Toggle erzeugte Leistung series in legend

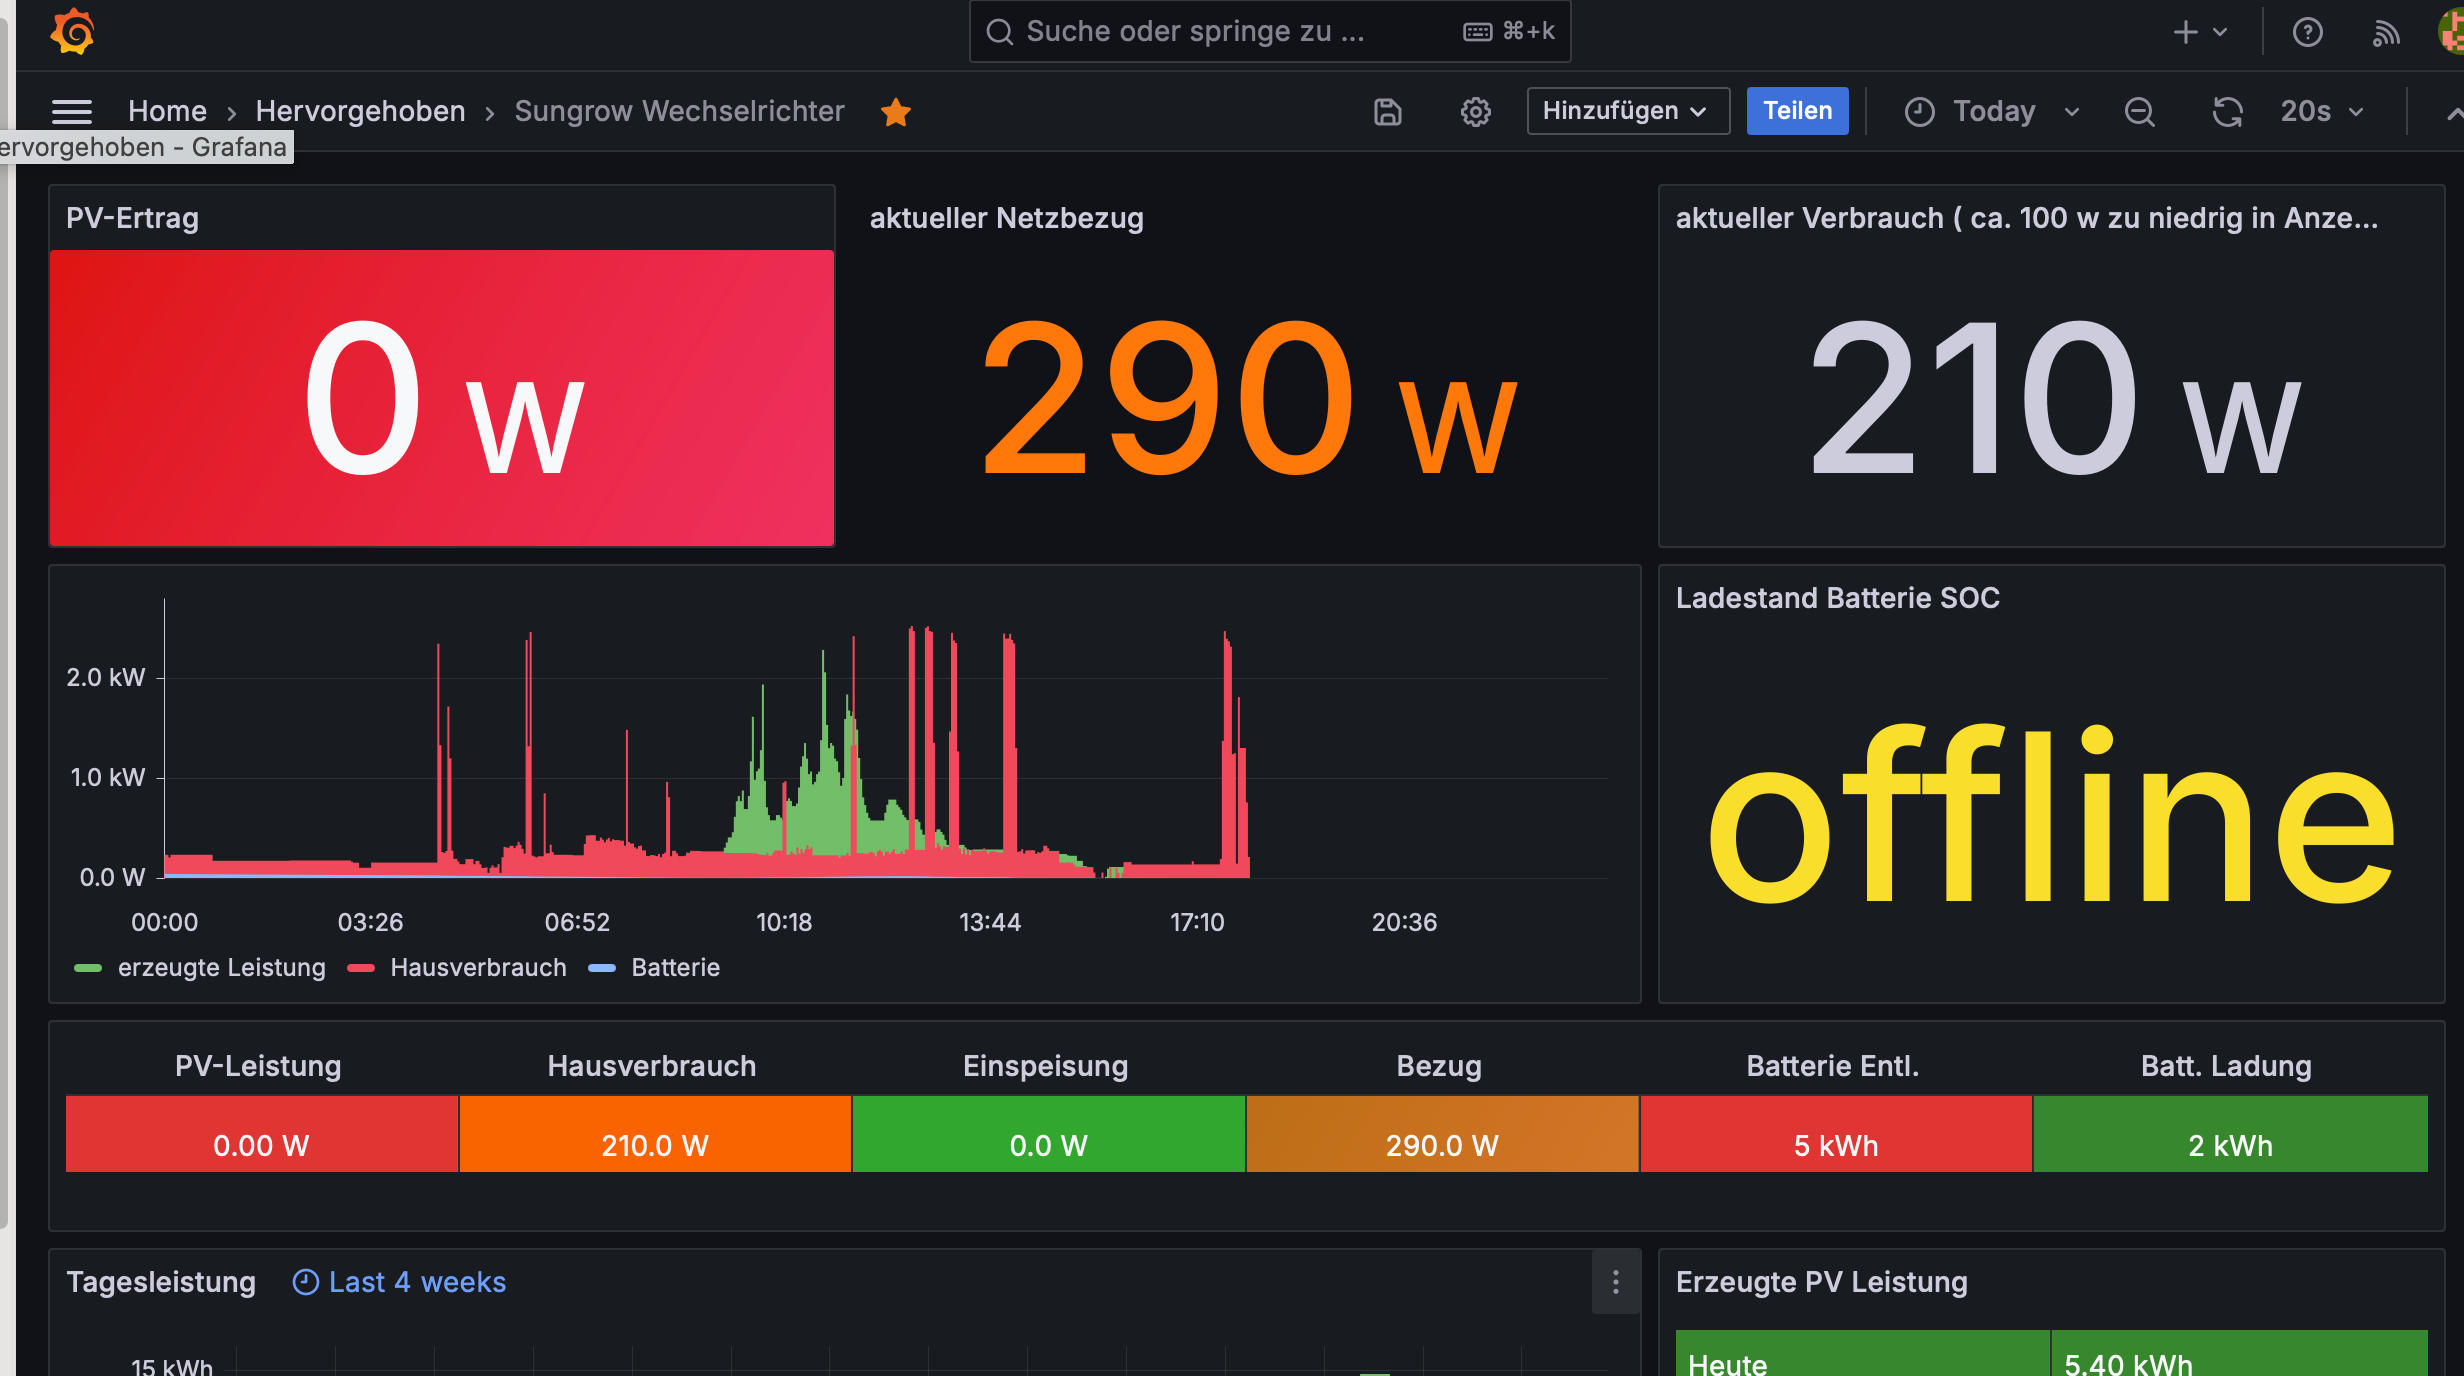coord(220,967)
